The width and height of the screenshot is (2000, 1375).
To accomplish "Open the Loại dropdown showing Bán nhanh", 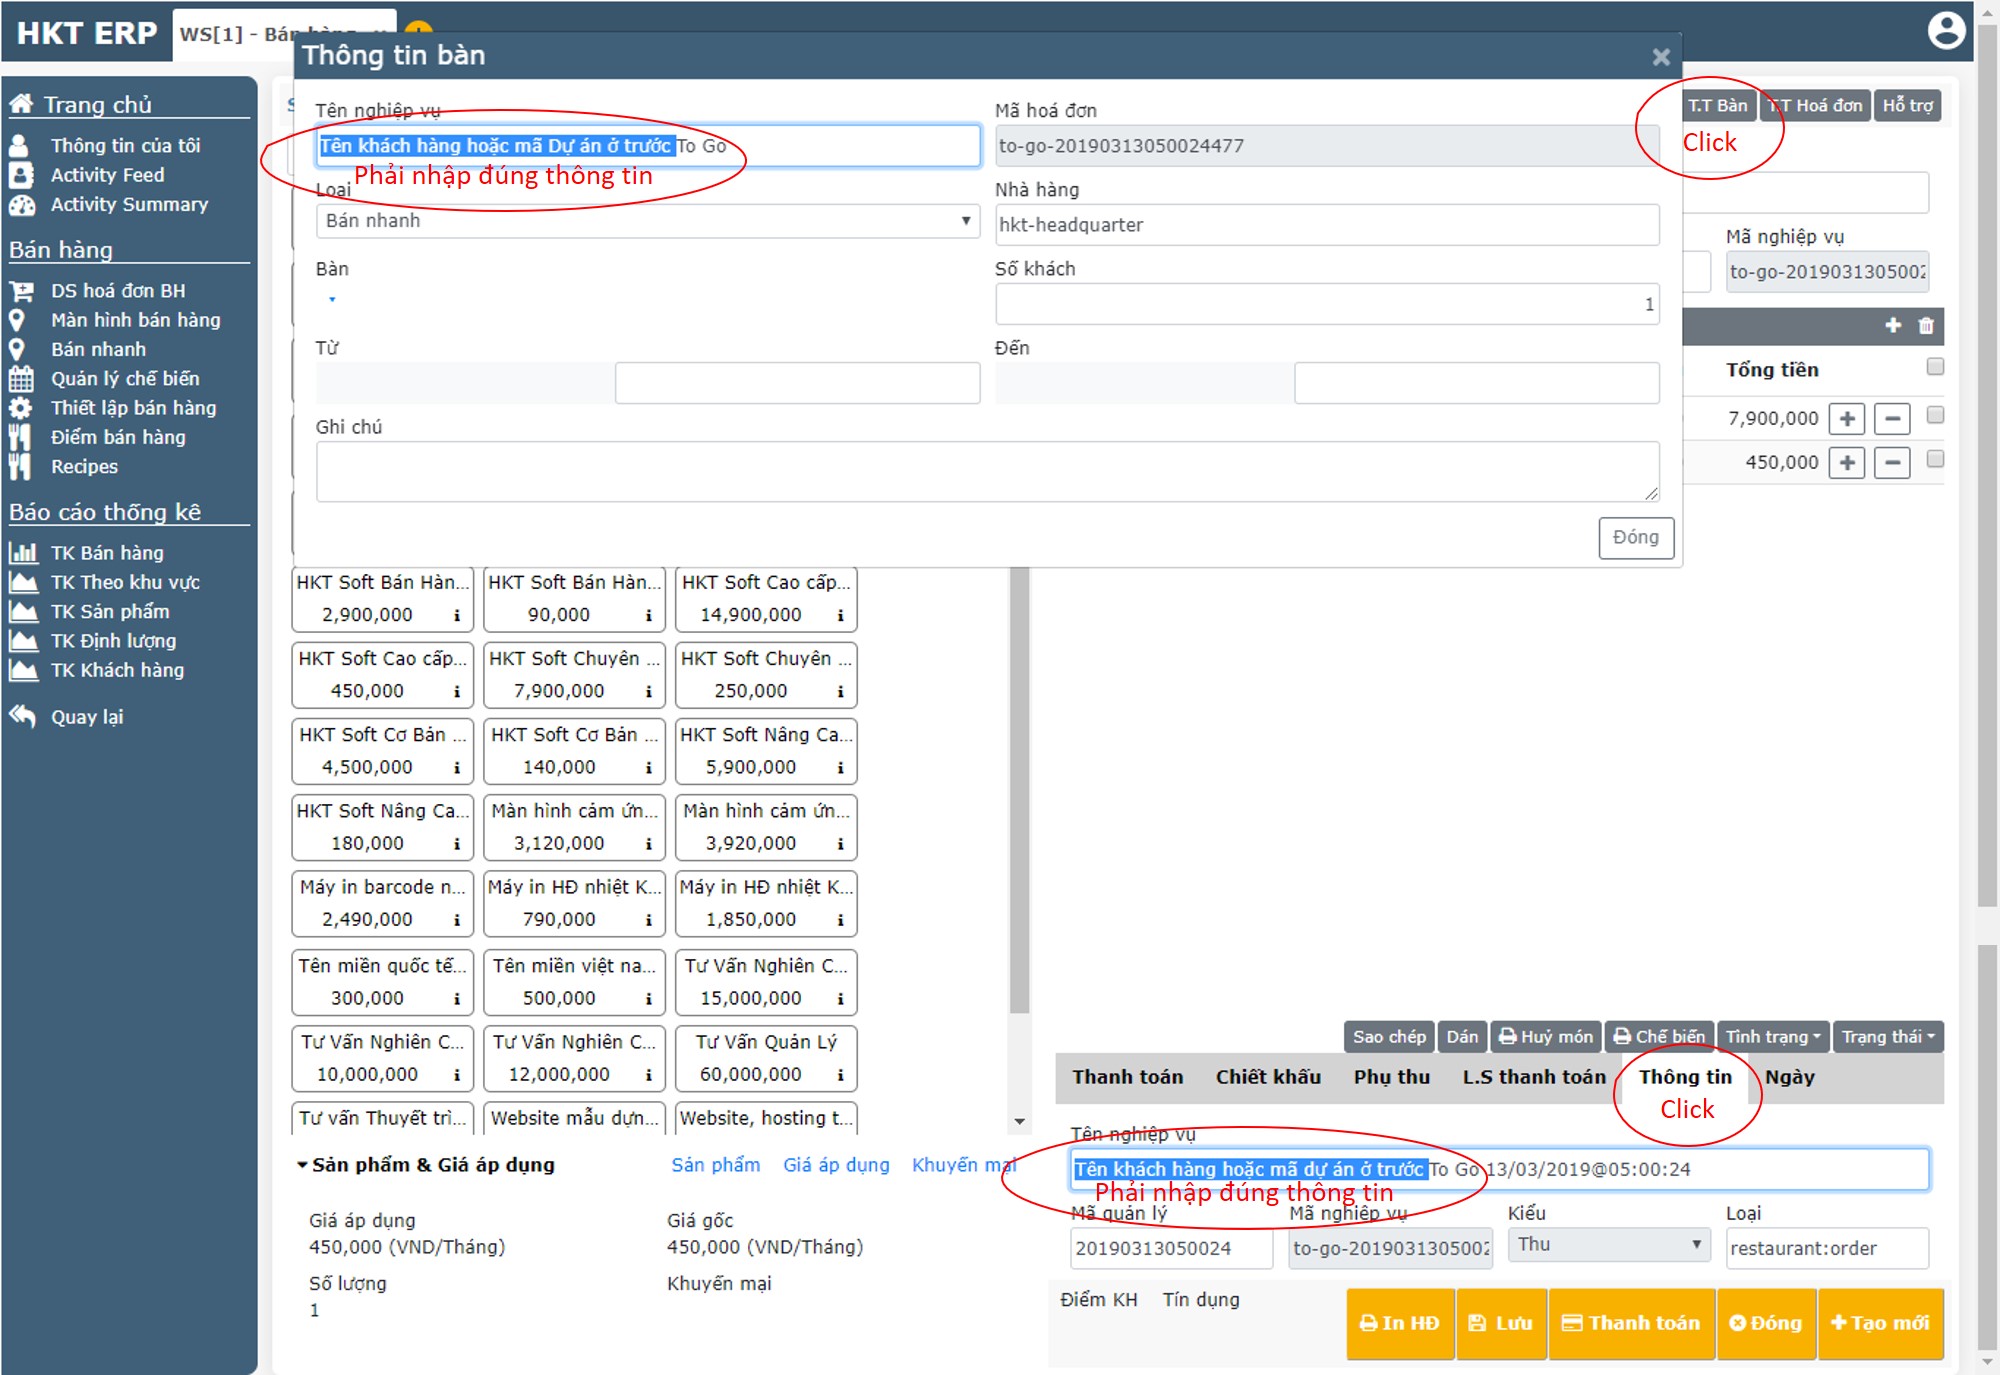I will [647, 221].
